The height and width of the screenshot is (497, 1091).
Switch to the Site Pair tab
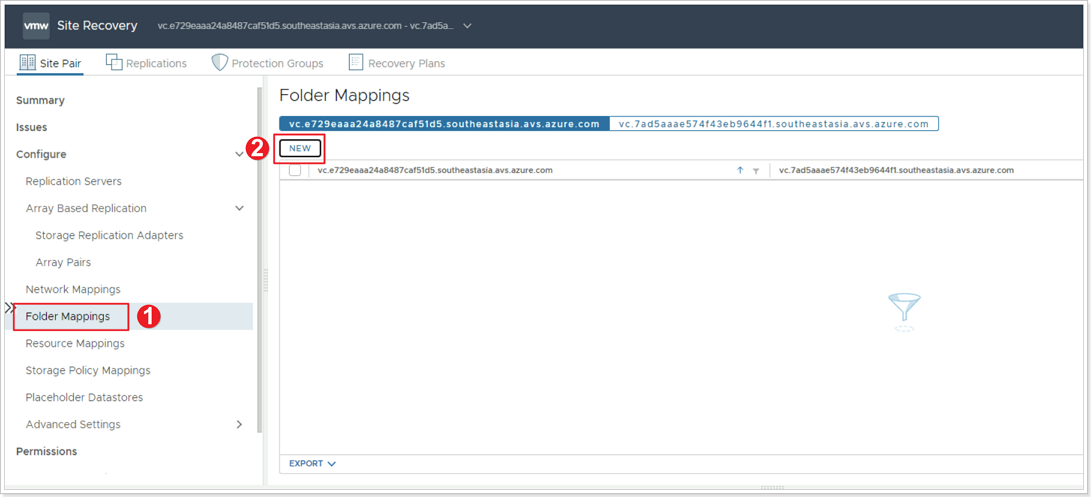click(50, 63)
